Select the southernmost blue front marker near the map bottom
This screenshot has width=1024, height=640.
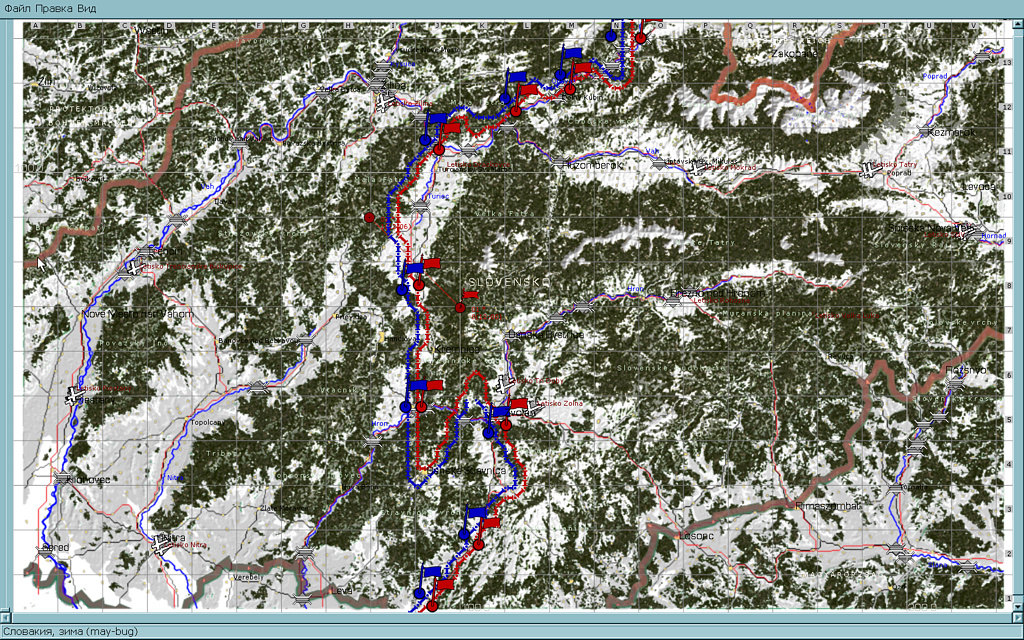419,593
